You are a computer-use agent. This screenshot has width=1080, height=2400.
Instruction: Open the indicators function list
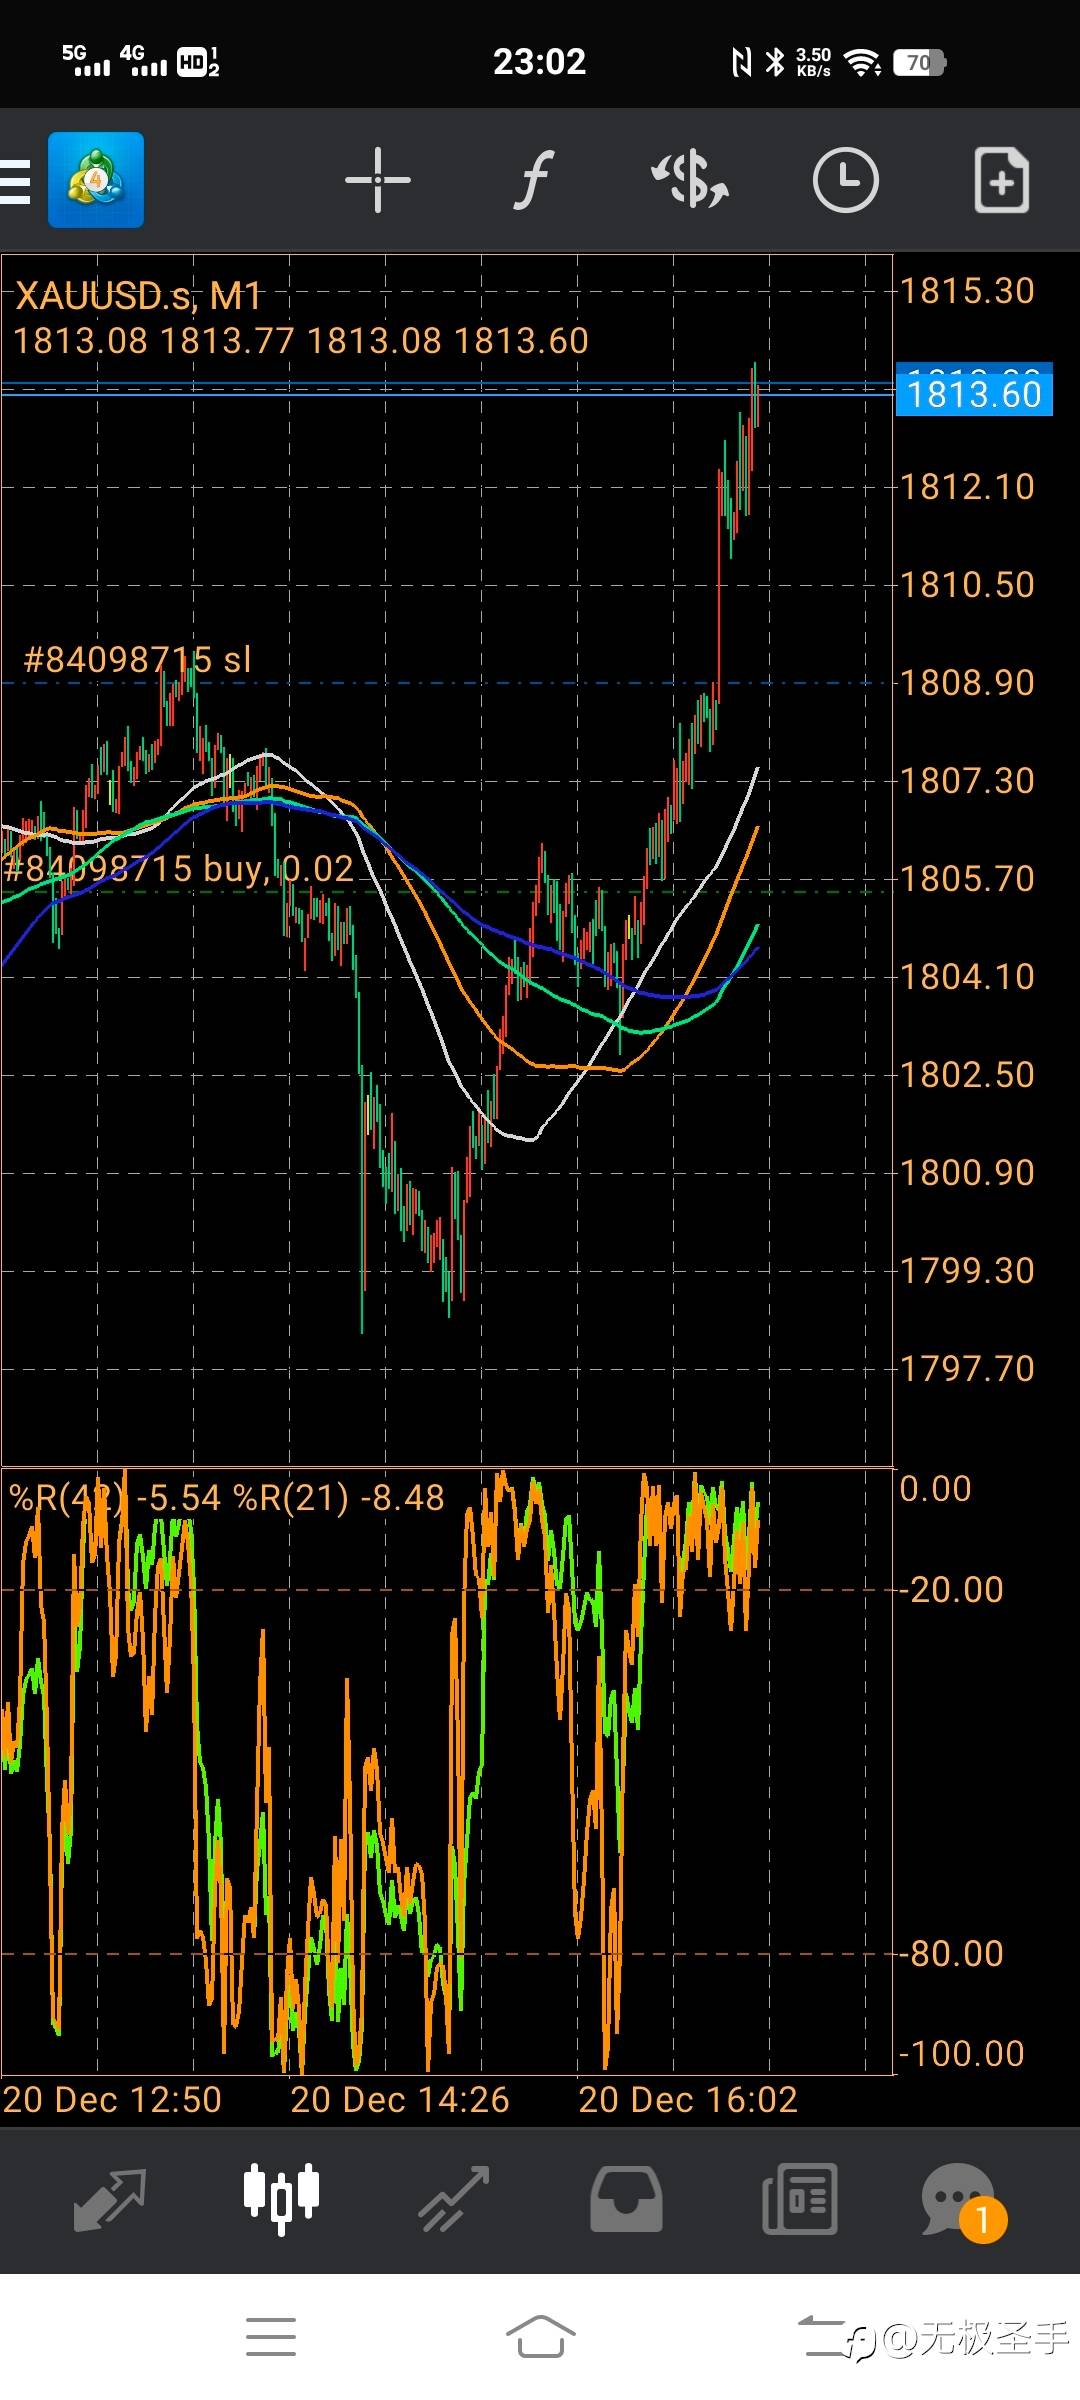(x=534, y=180)
